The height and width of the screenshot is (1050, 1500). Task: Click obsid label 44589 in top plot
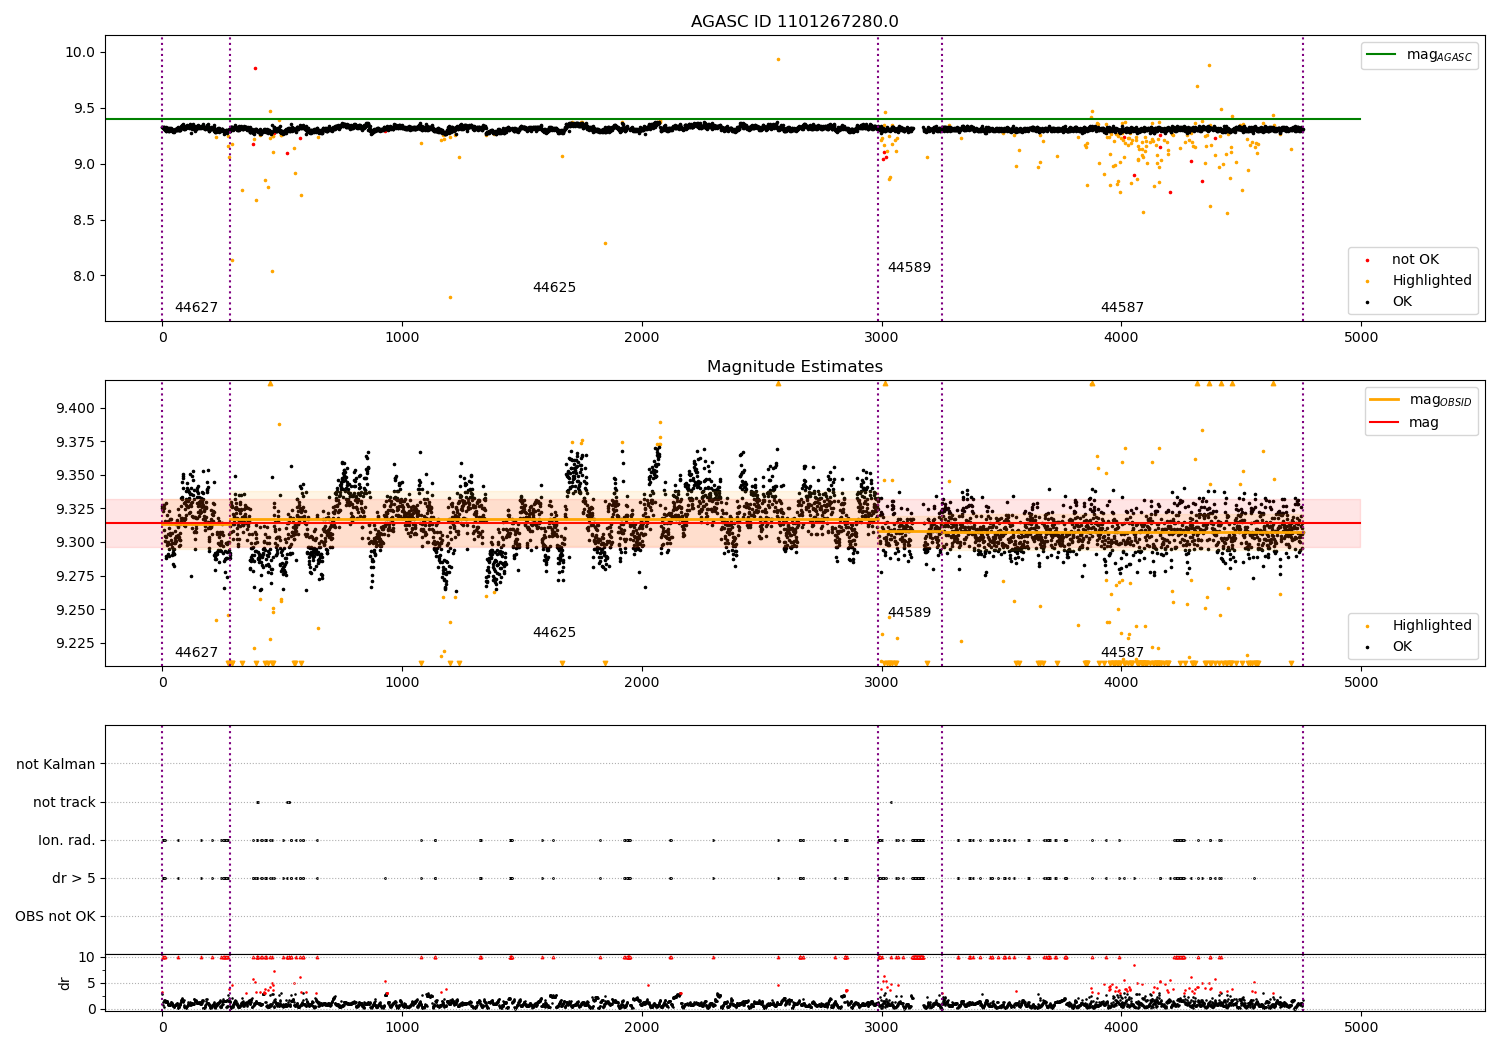click(909, 268)
